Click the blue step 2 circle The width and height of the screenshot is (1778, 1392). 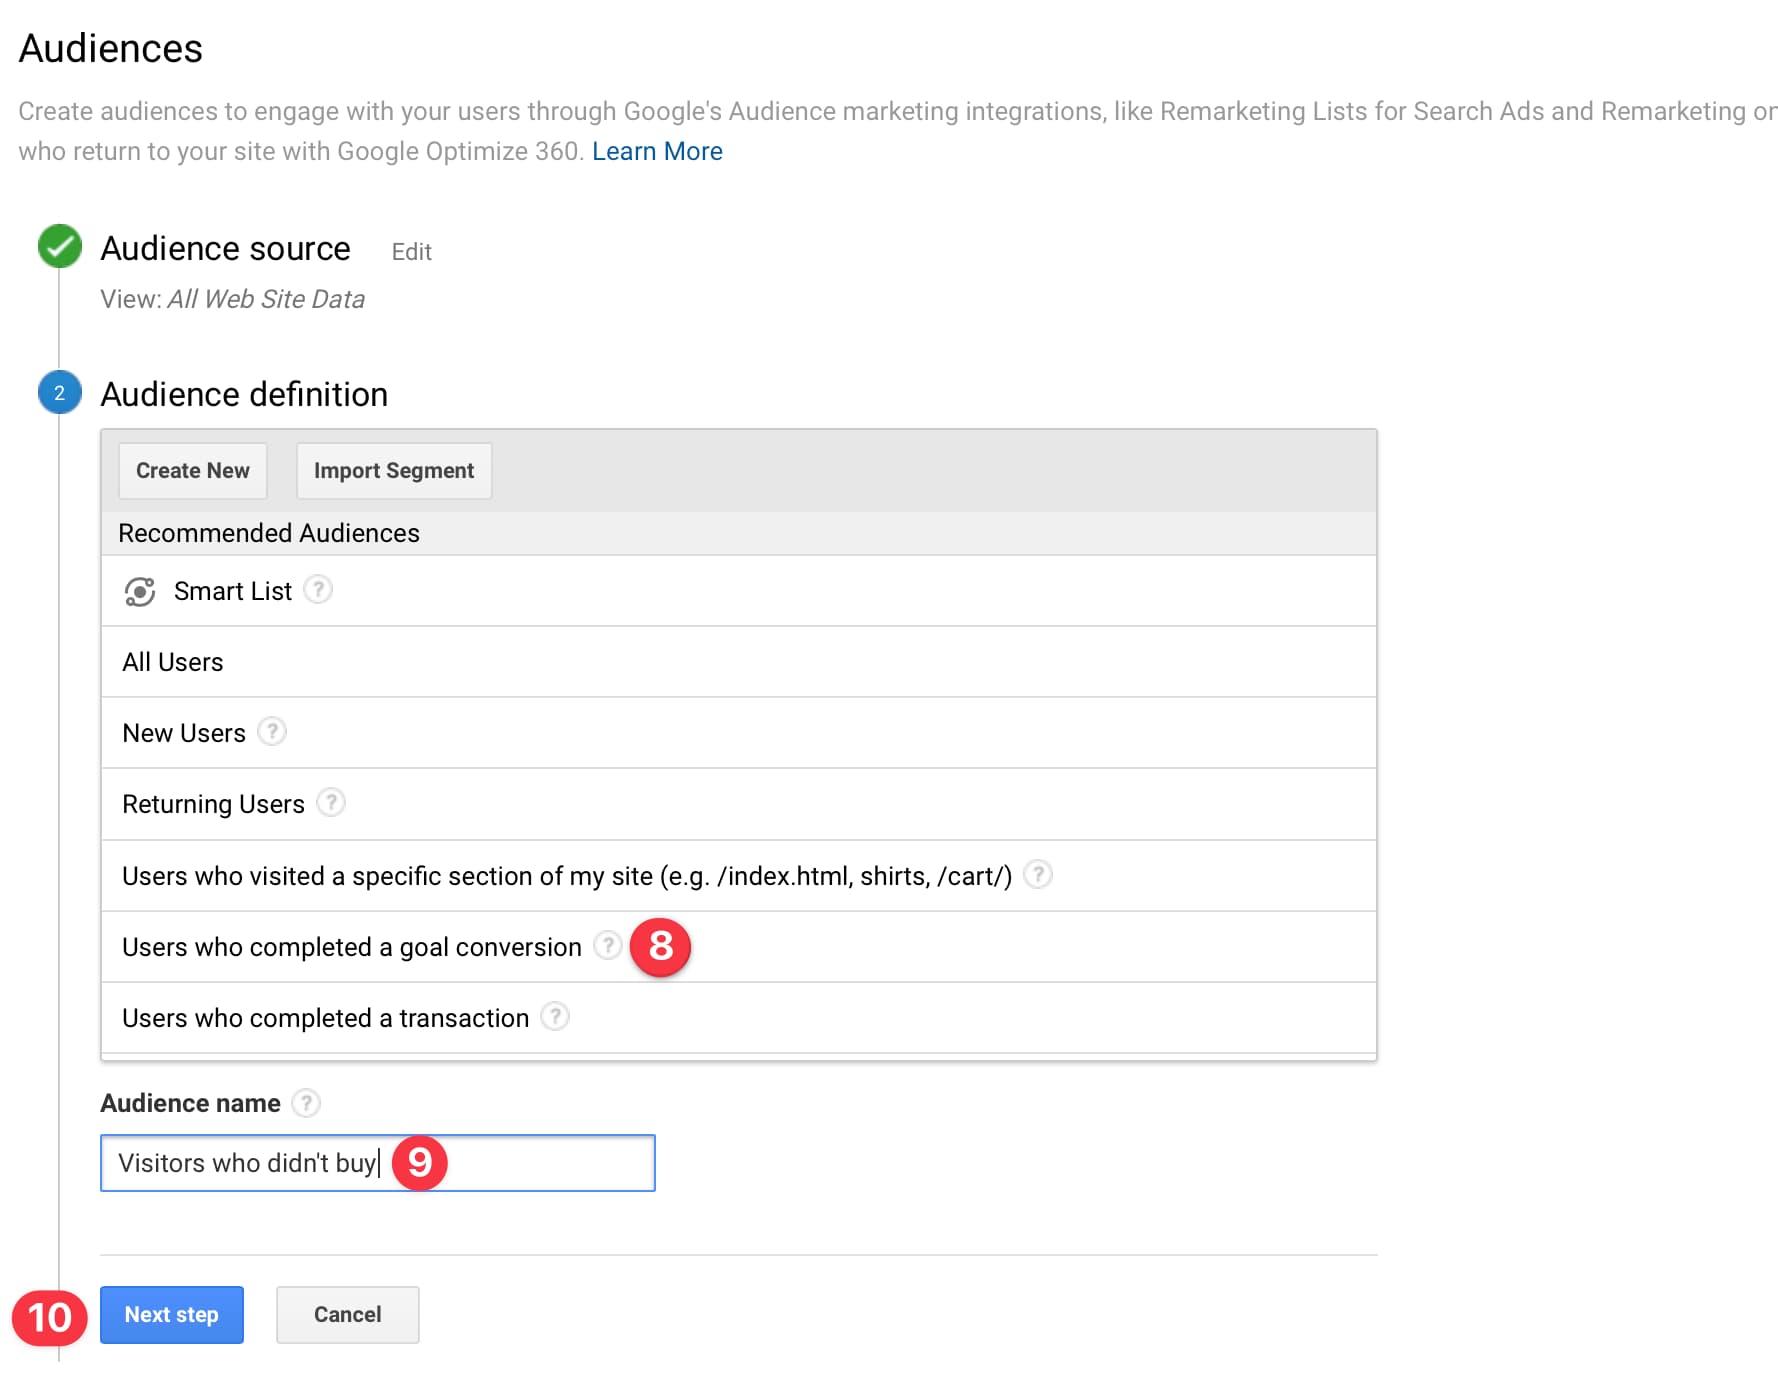click(x=60, y=393)
